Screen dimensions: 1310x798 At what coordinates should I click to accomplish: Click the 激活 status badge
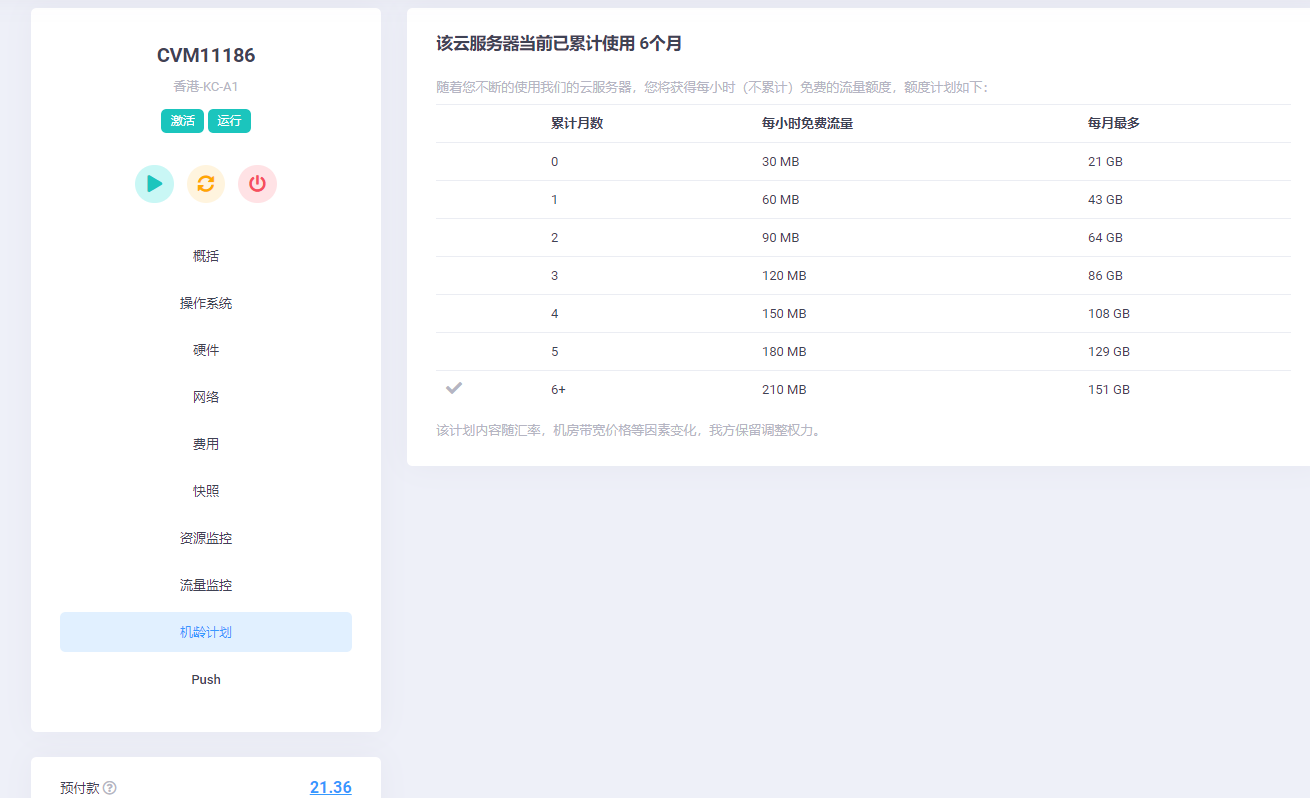183,121
